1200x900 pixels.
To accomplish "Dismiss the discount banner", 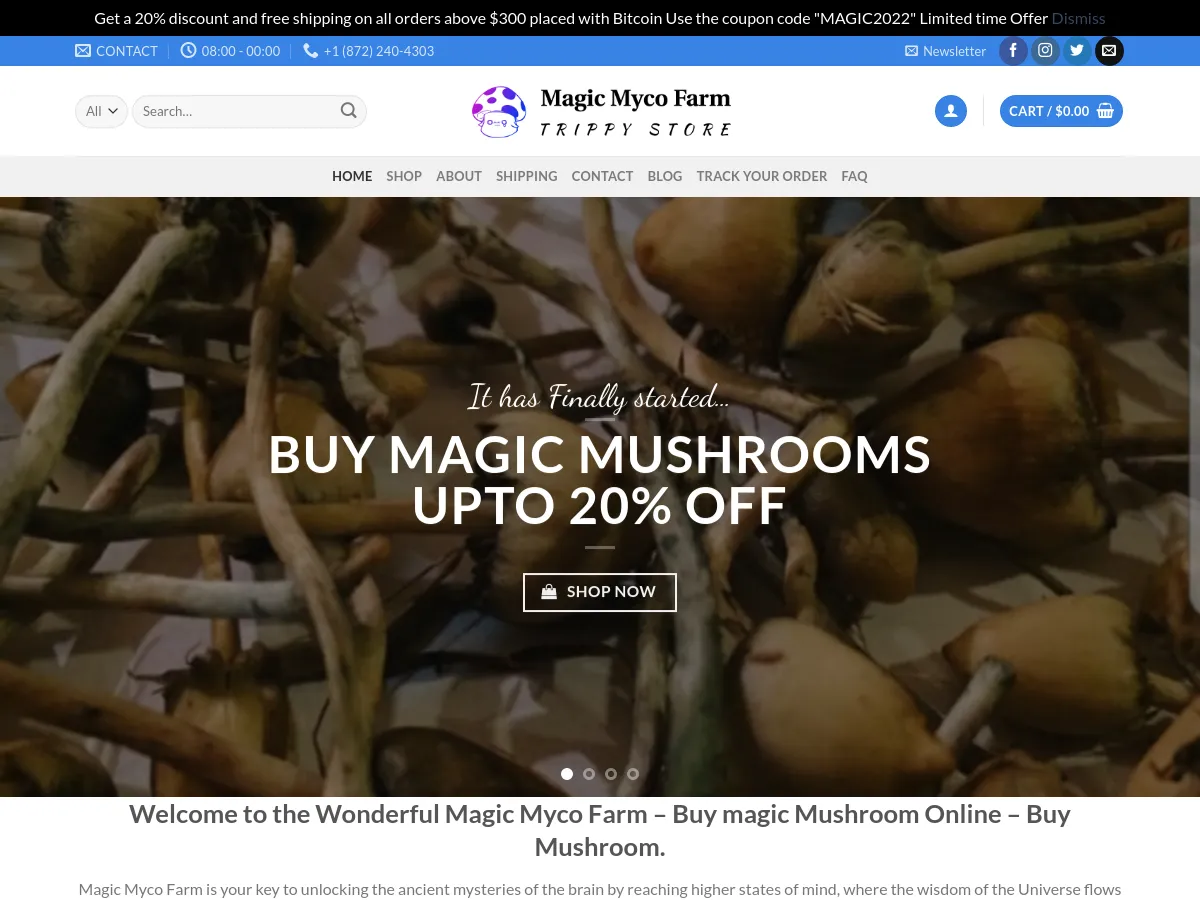I will (x=1078, y=17).
